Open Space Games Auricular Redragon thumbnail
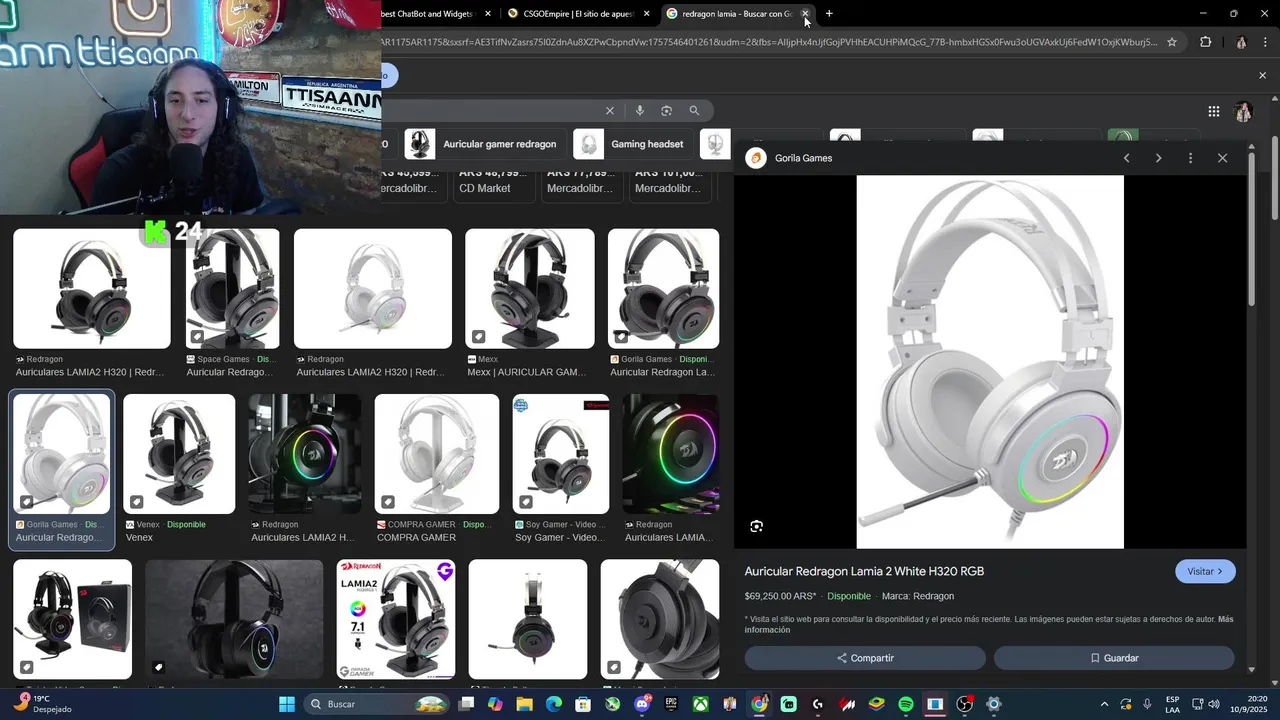This screenshot has width=1280, height=720. pyautogui.click(x=232, y=289)
